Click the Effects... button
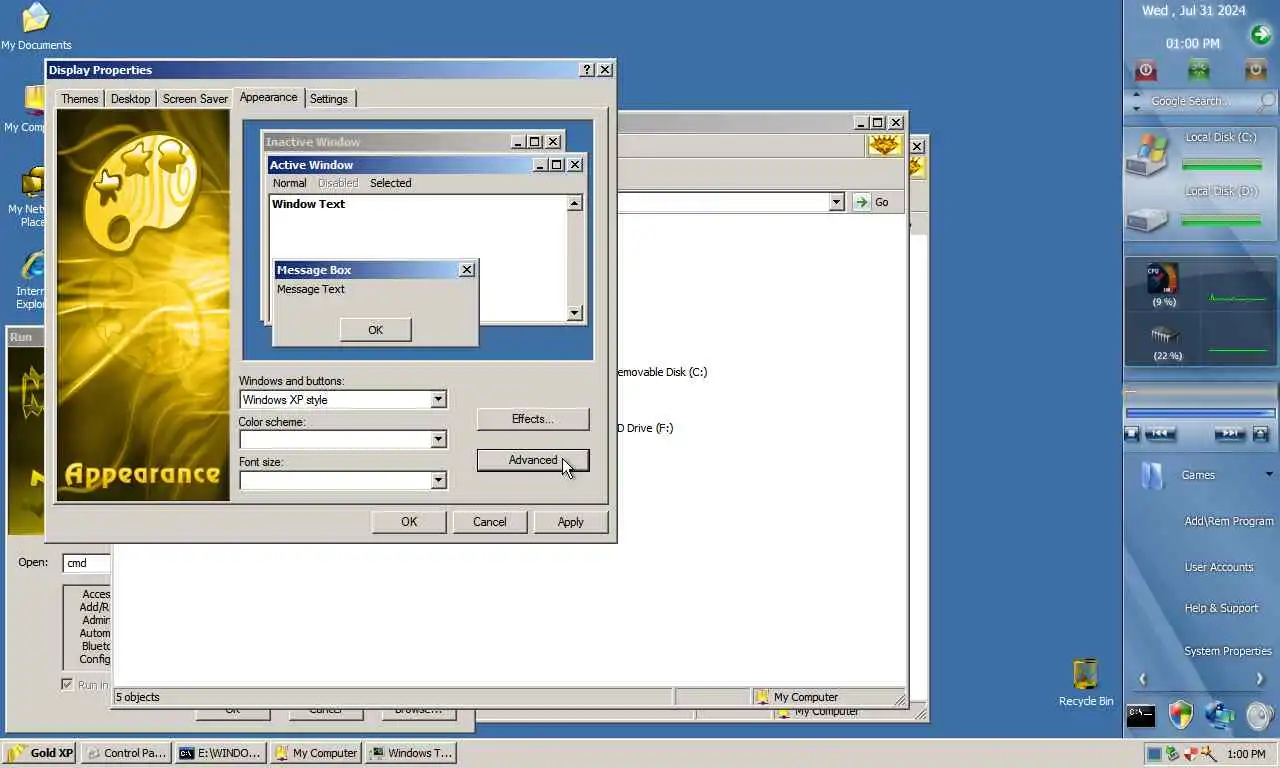 (x=533, y=419)
